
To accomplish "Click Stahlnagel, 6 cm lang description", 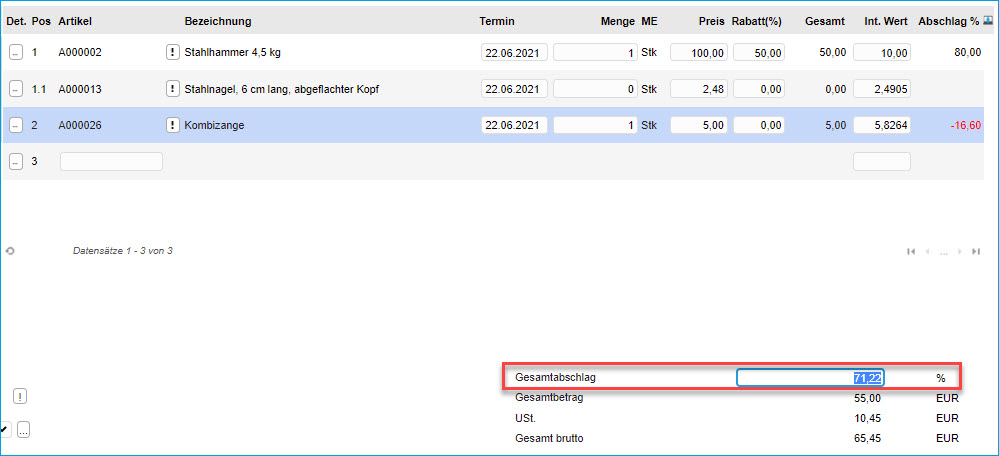I will [282, 90].
